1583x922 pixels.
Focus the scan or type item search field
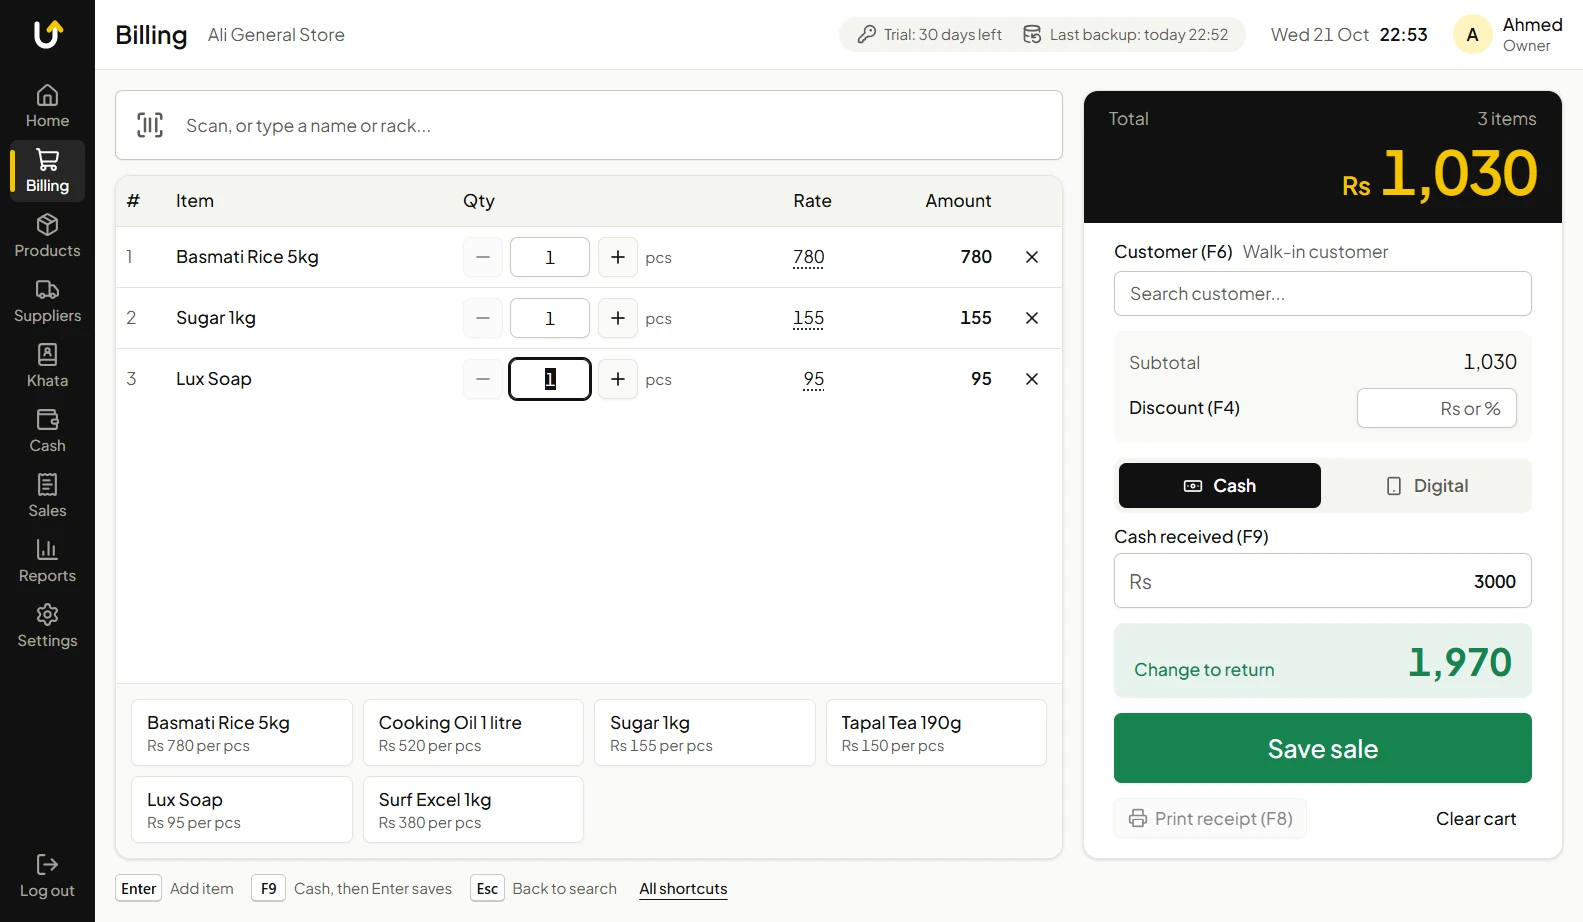(589, 125)
